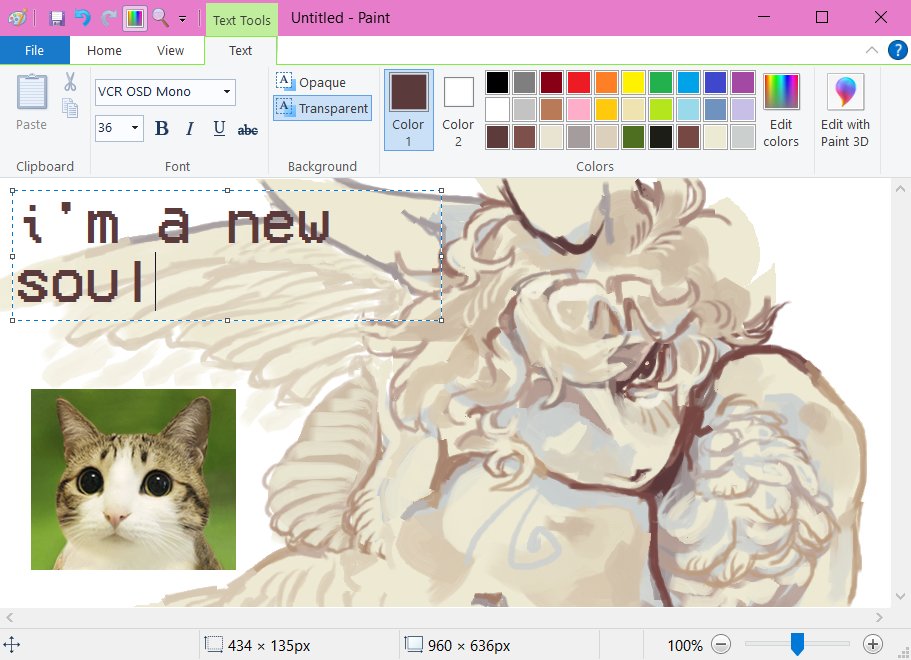This screenshot has height=660, width=911.
Task: Click the rainbow color icon in title bar
Action: [134, 19]
